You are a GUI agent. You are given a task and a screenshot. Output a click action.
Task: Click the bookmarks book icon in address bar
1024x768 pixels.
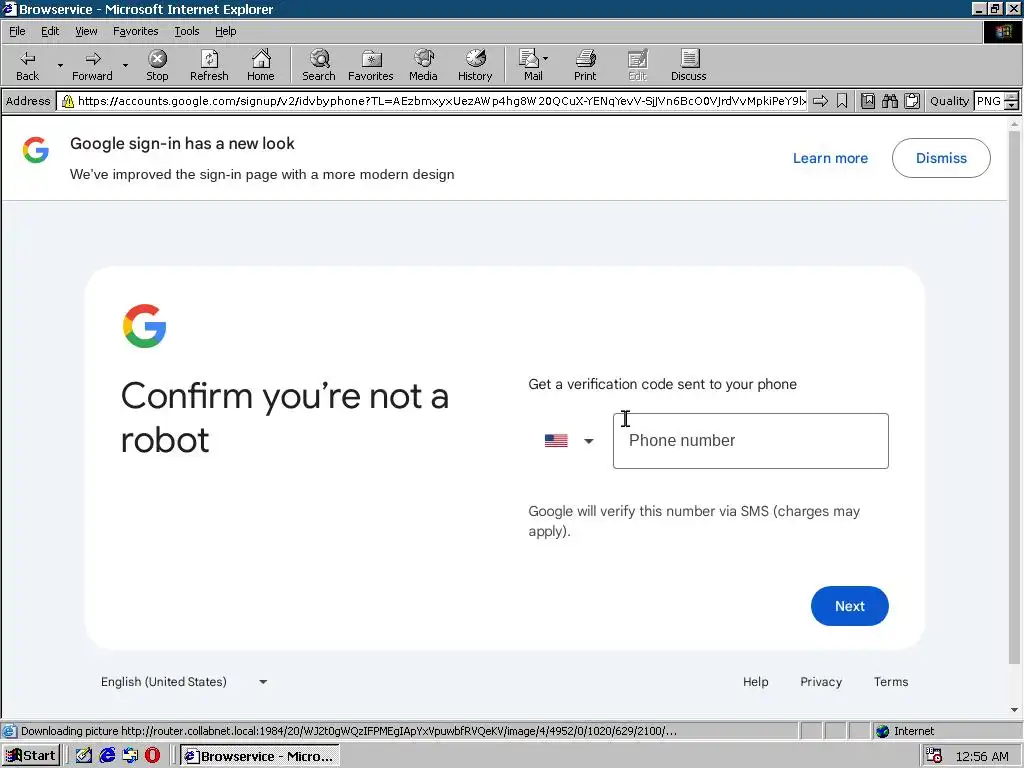[x=868, y=101]
